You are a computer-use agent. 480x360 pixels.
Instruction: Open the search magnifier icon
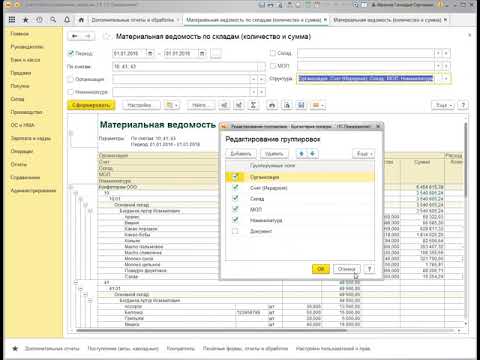(53, 20)
